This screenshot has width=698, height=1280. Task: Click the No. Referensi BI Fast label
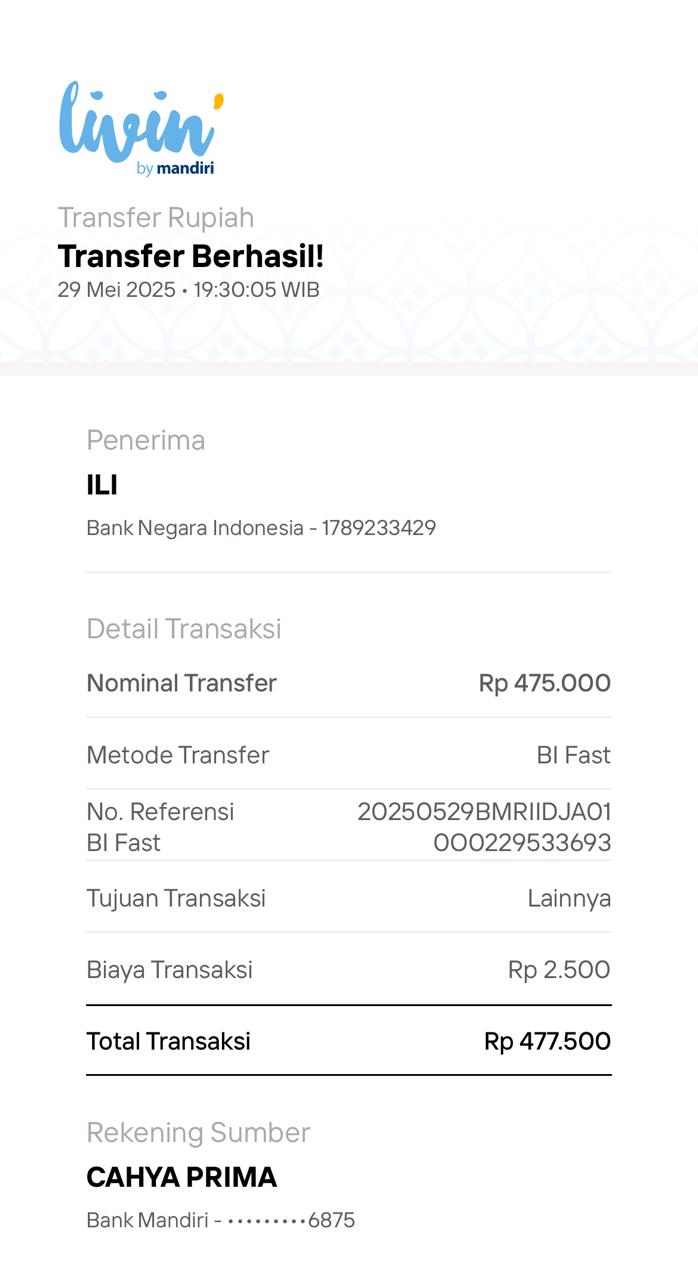(x=159, y=827)
